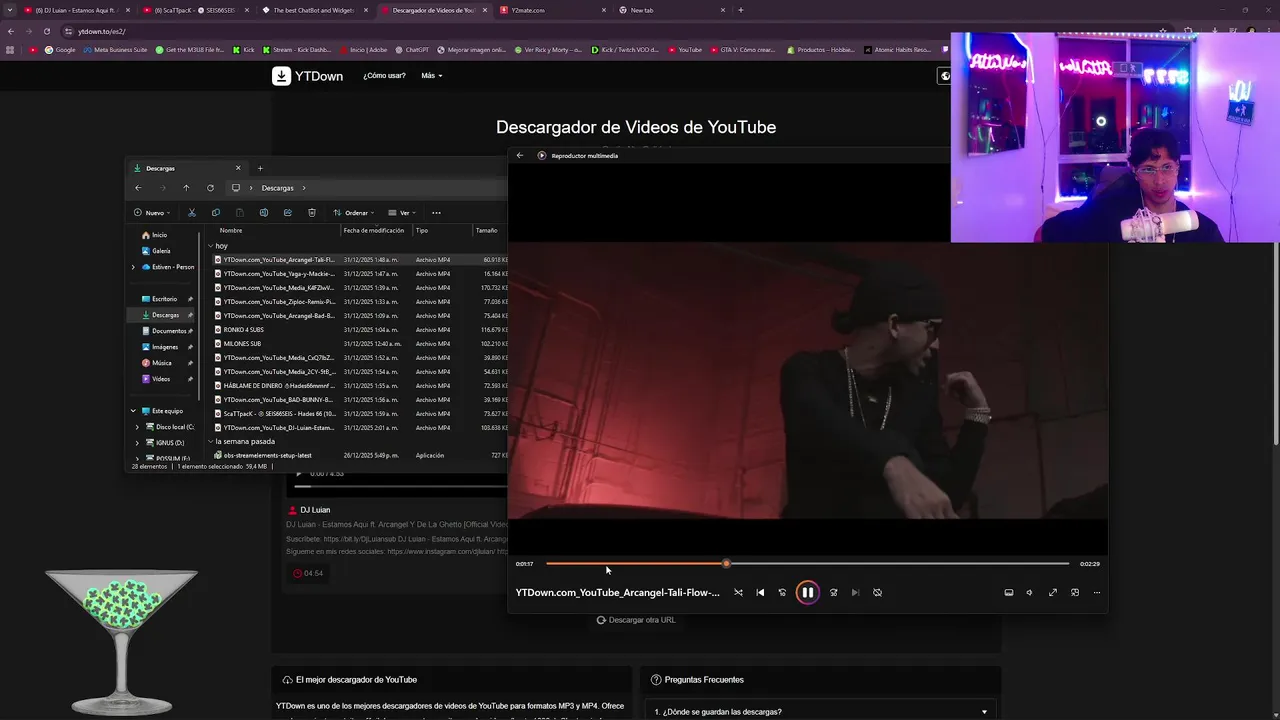This screenshot has height=720, width=1280.
Task: Click back arrow in Reproductor multimedia
Action: point(520,155)
